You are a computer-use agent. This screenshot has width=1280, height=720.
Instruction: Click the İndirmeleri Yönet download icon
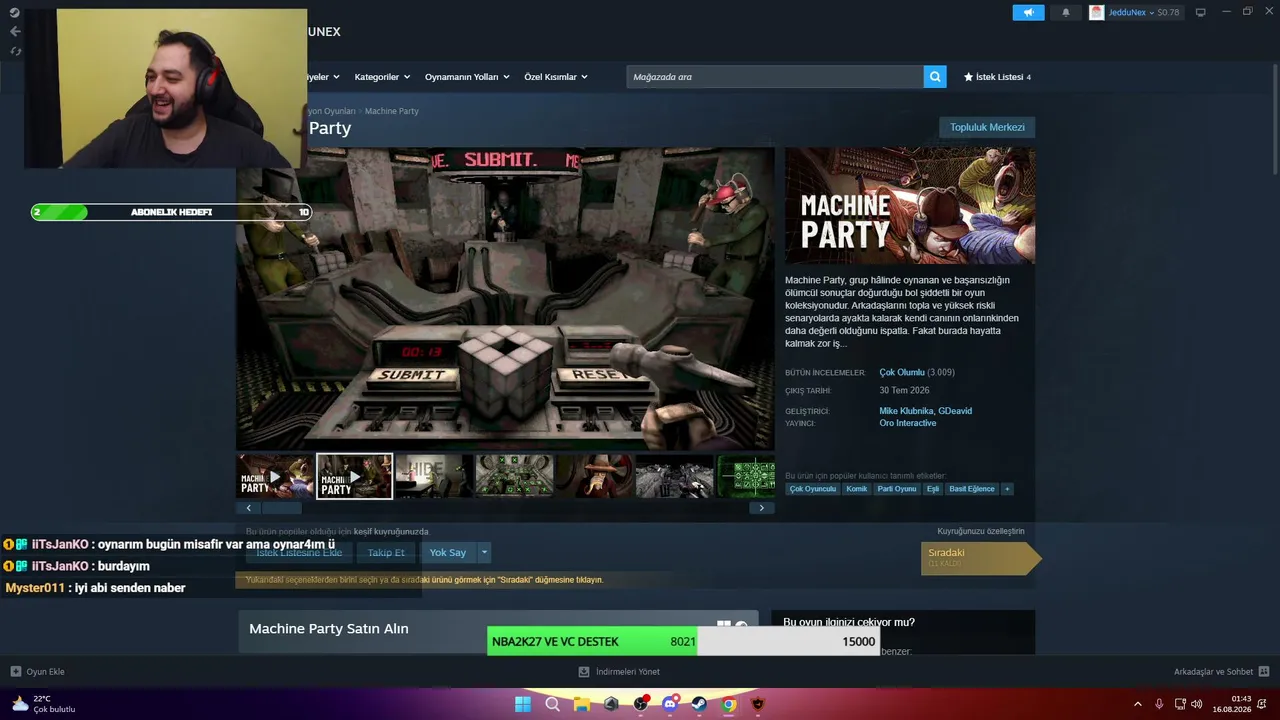click(x=584, y=672)
